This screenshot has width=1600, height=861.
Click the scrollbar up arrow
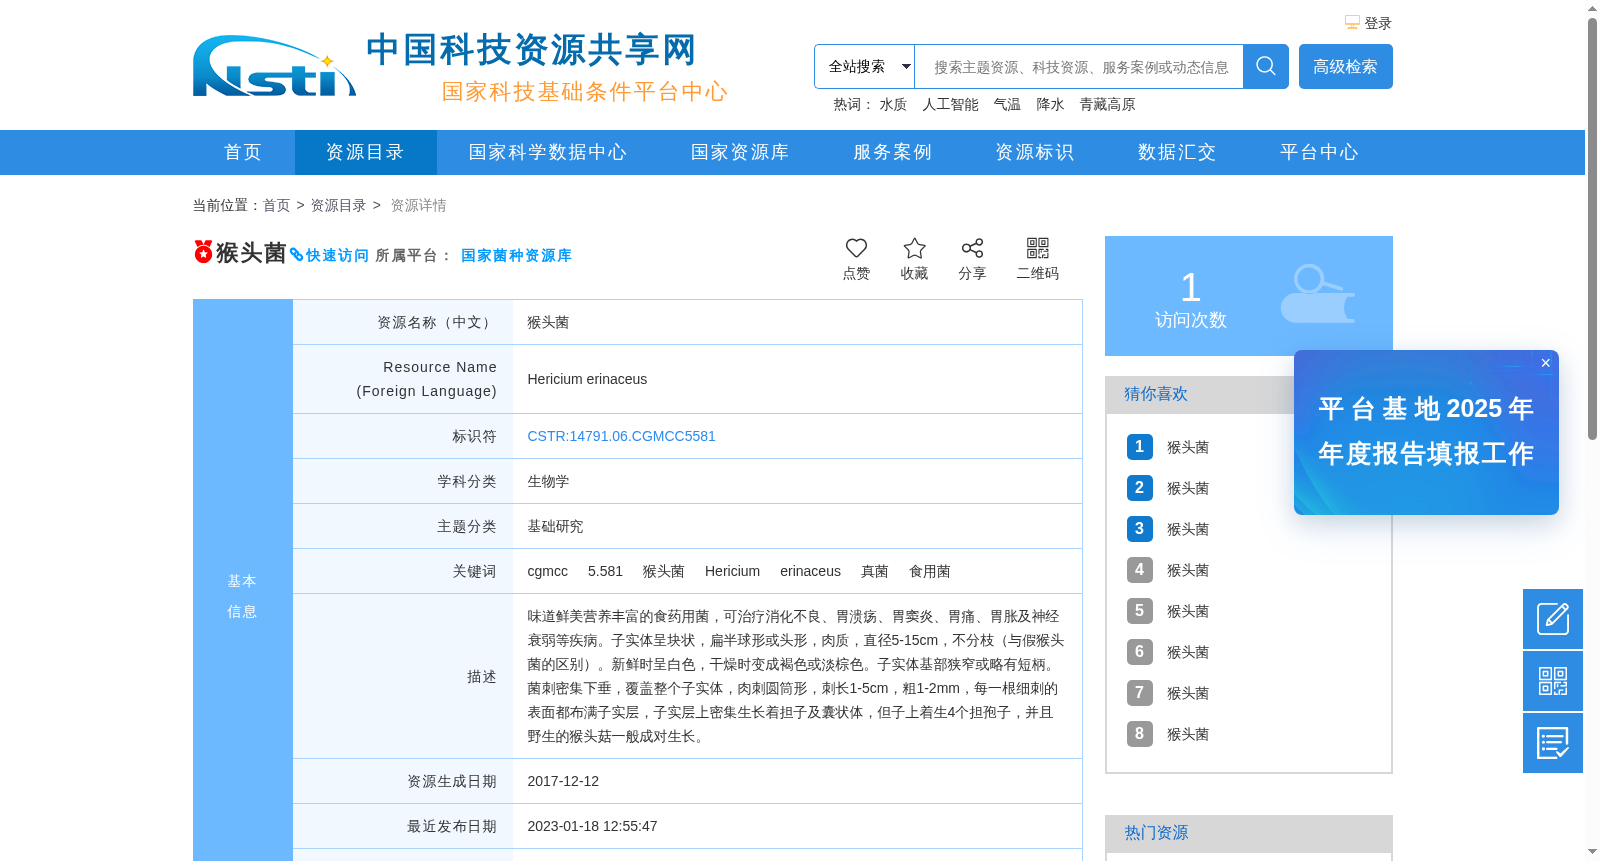tap(1592, 8)
